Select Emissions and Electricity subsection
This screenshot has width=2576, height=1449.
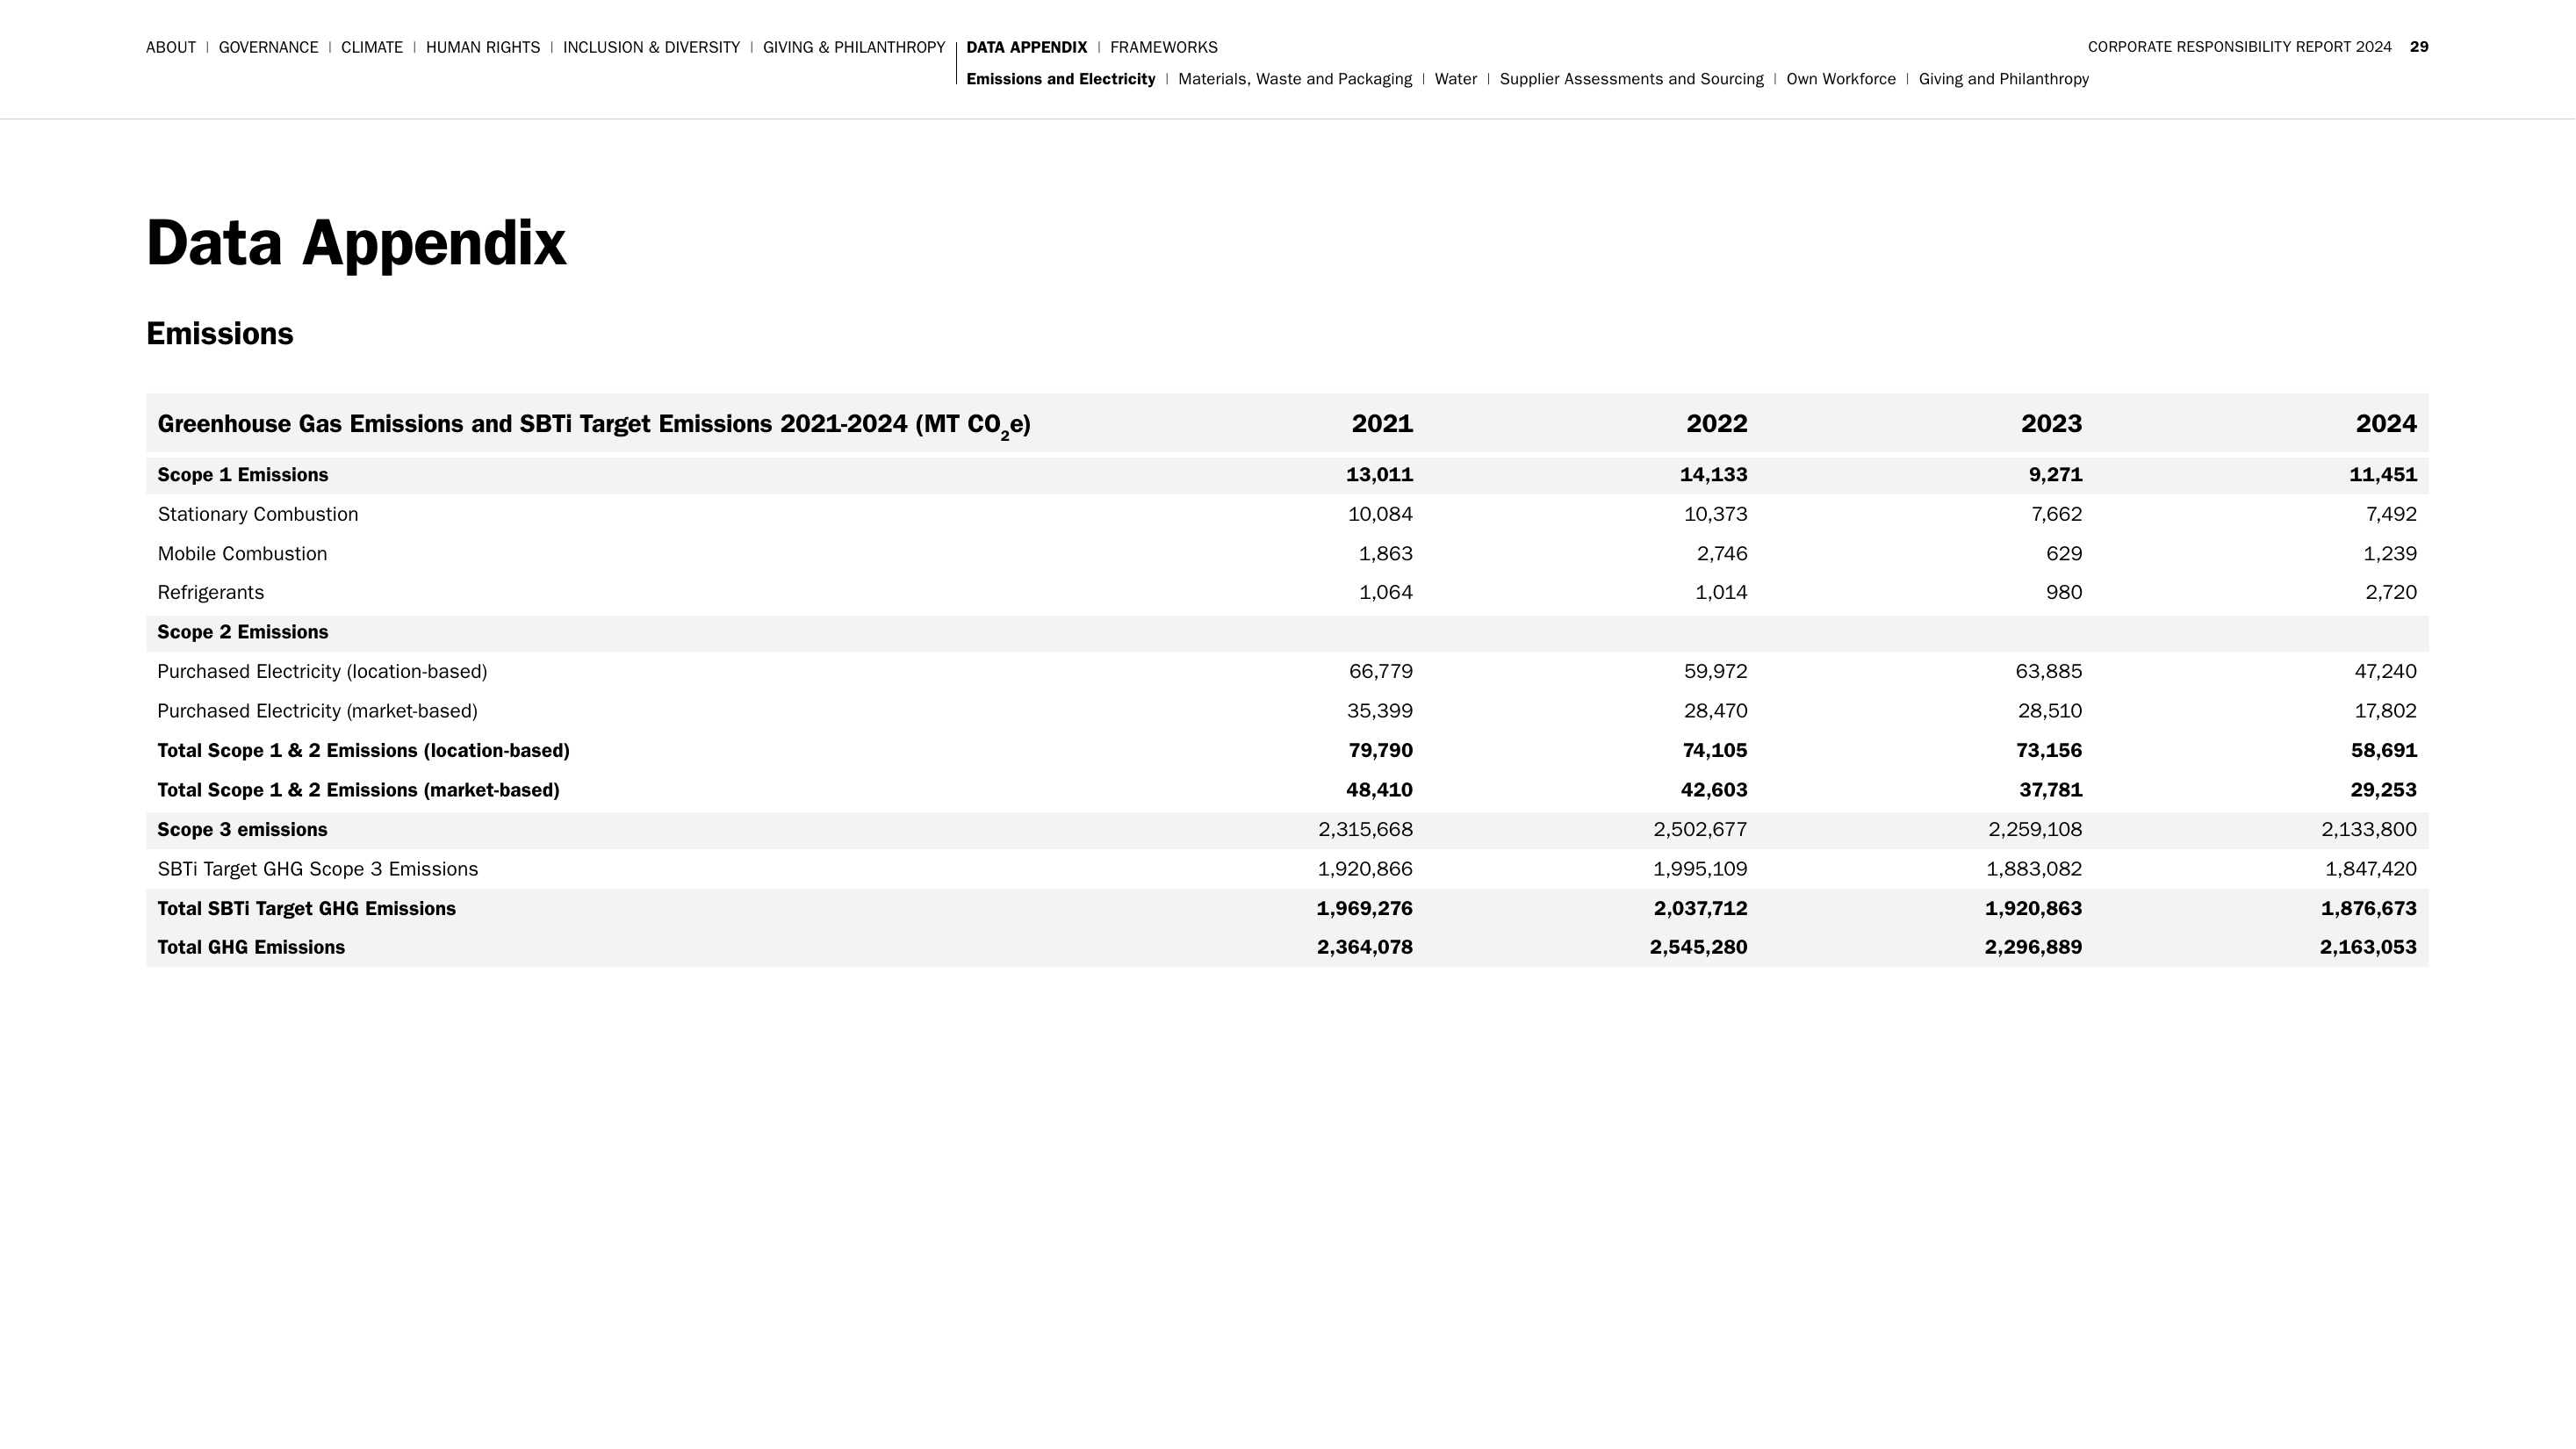1061,79
